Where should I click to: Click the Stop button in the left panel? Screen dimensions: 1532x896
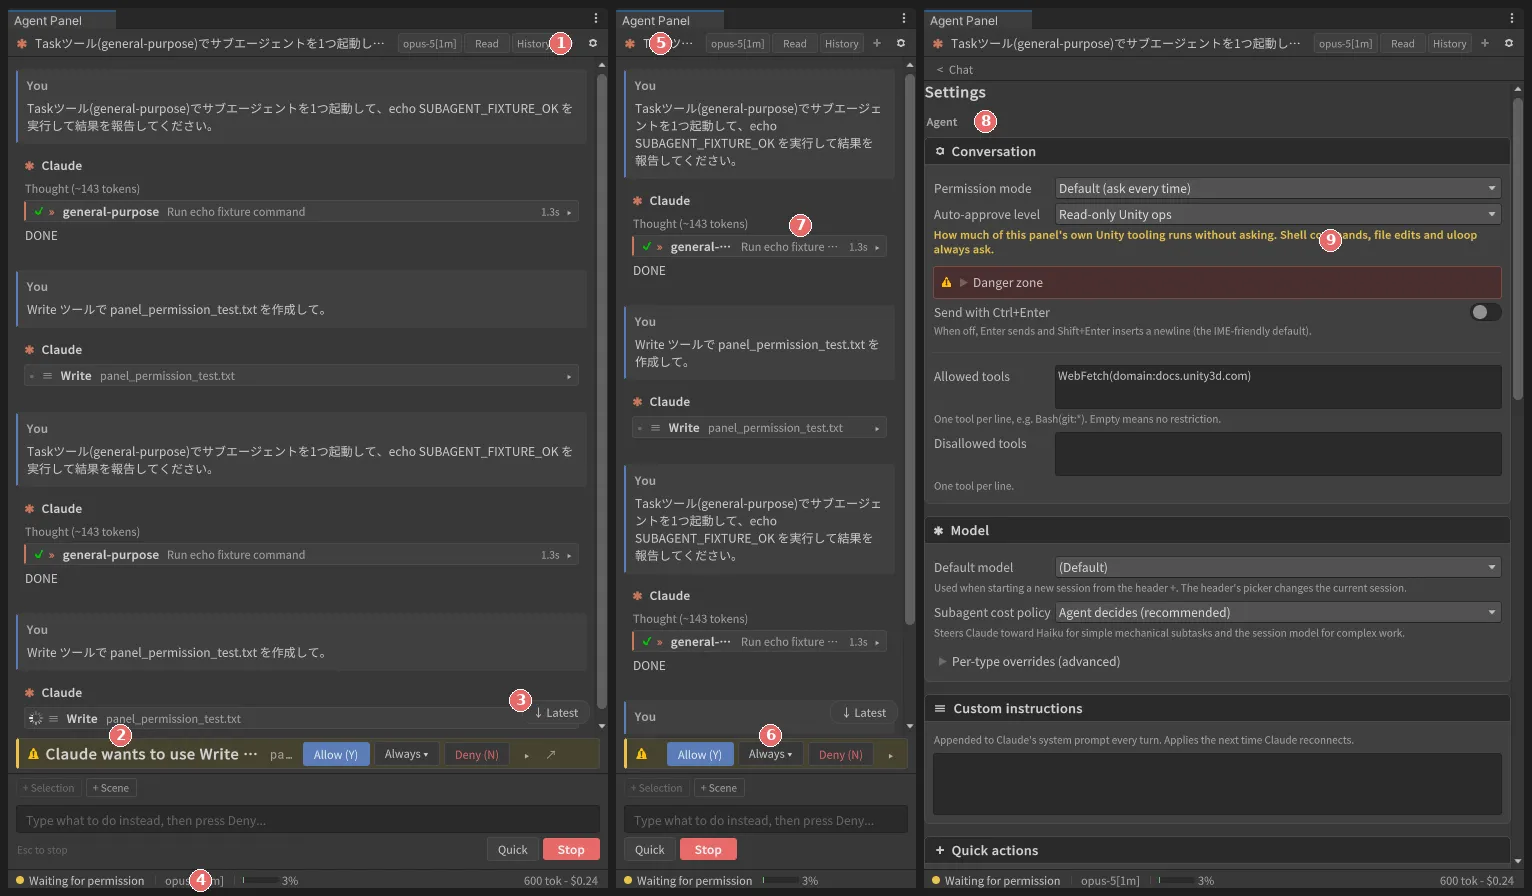571,849
